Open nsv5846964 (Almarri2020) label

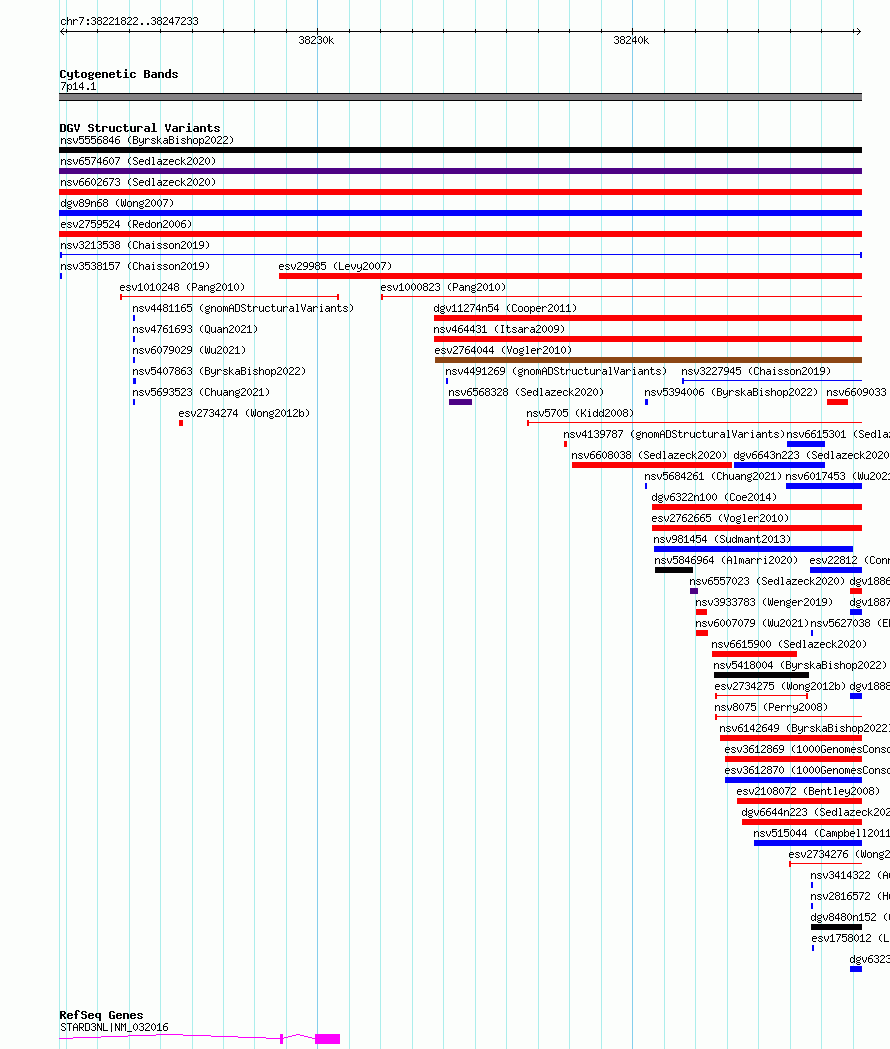click(x=726, y=561)
